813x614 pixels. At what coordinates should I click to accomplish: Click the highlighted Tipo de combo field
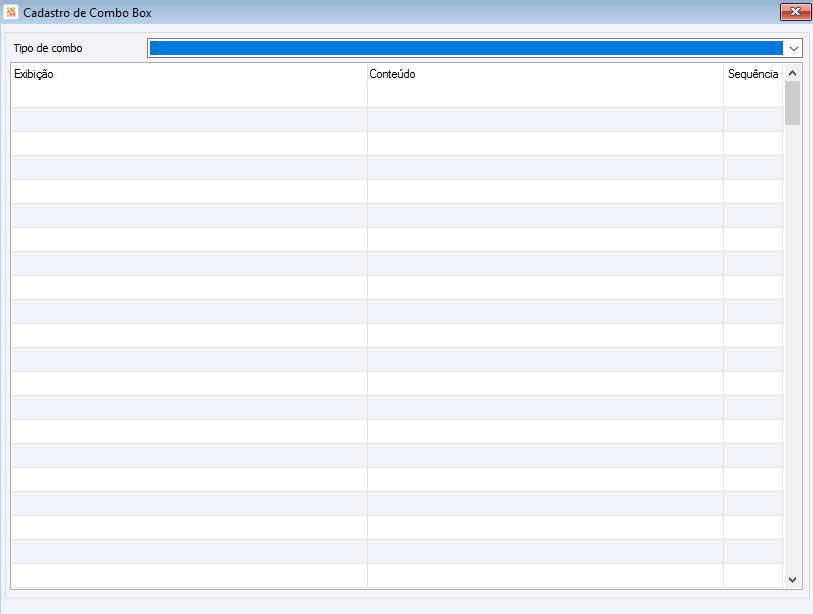tap(466, 48)
